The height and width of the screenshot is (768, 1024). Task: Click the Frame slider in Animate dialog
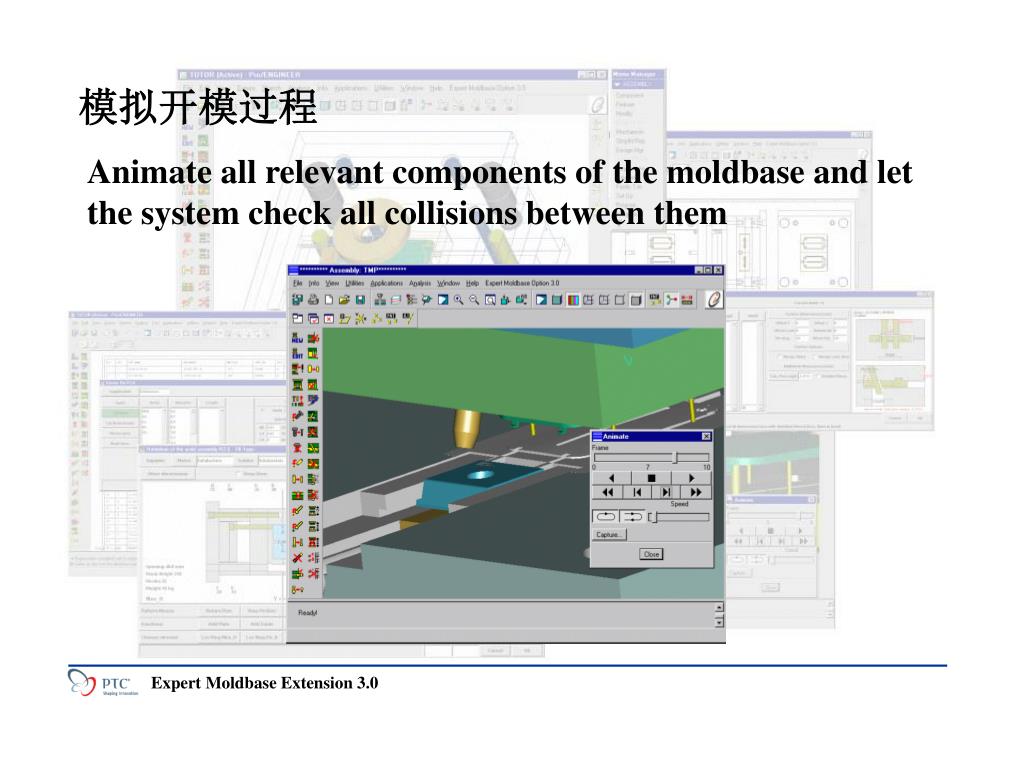pyautogui.click(x=651, y=457)
